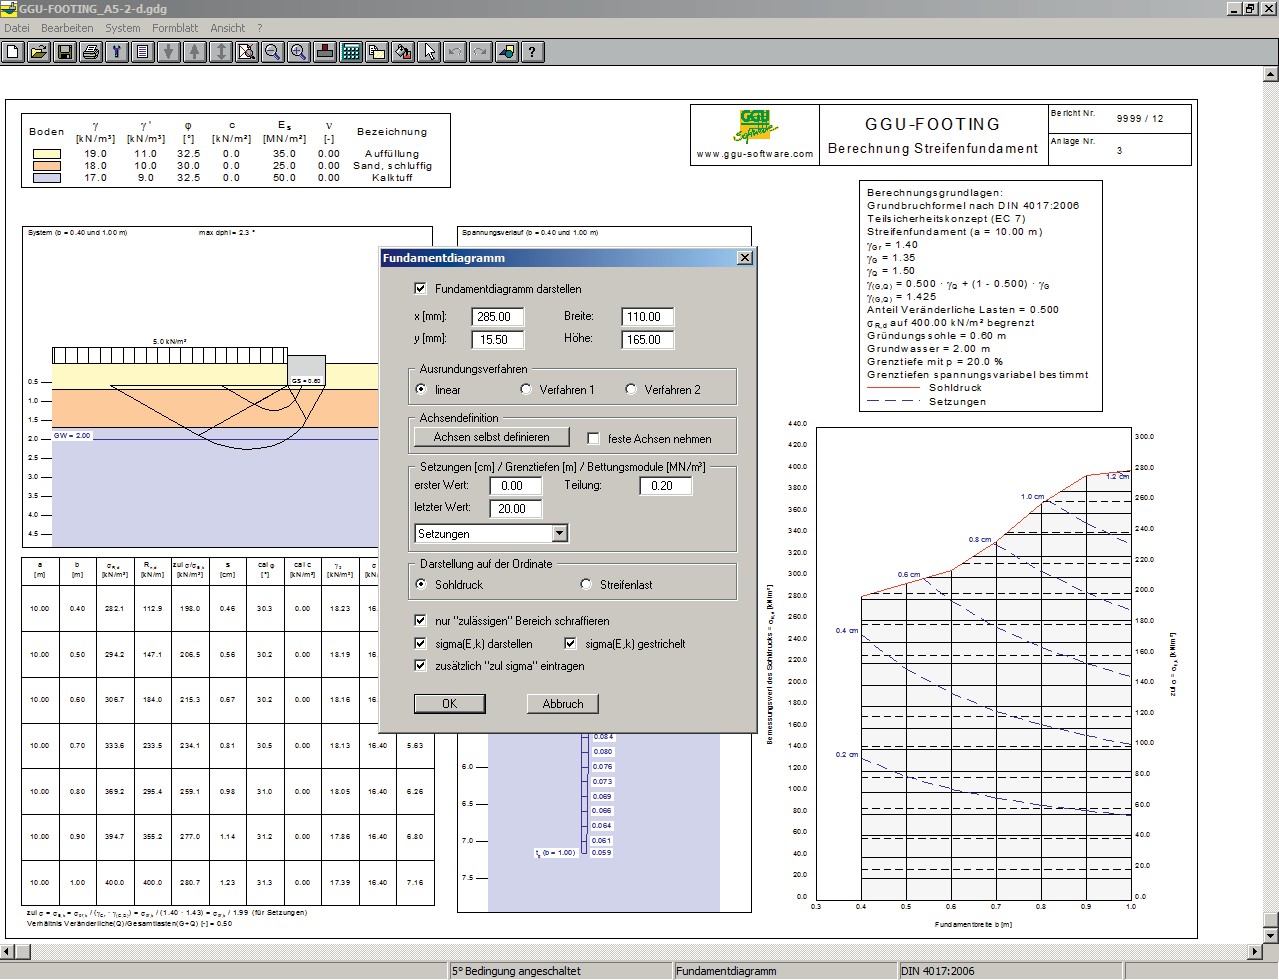Screen dimensions: 1279x980
Task: Click the red footing icon in toolbar
Action: click(x=325, y=52)
